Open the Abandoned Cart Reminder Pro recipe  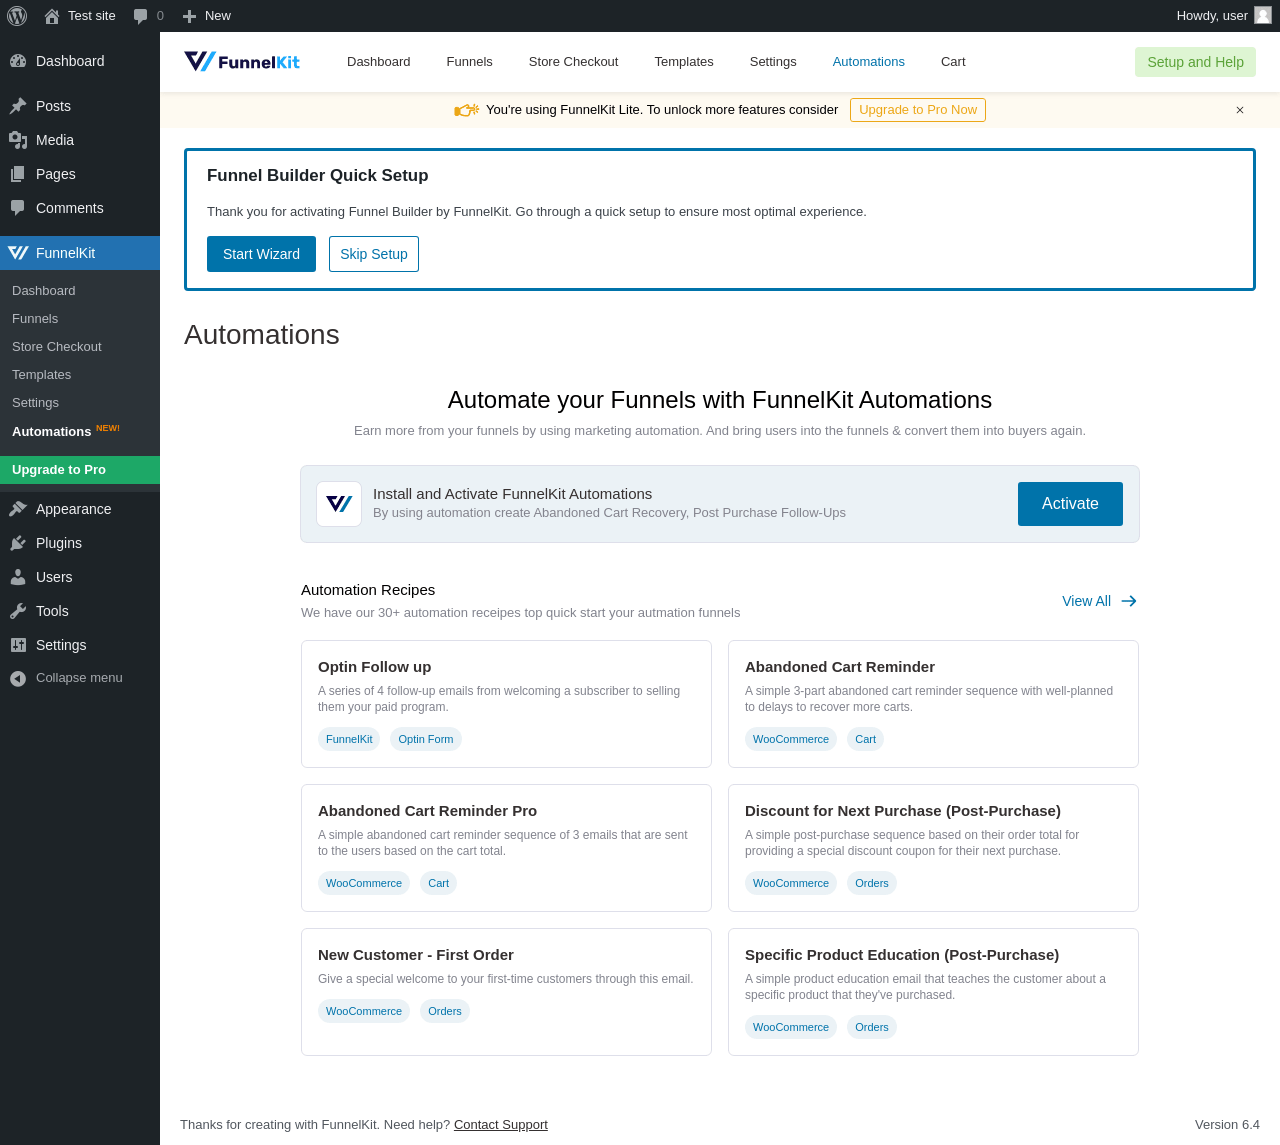(428, 811)
